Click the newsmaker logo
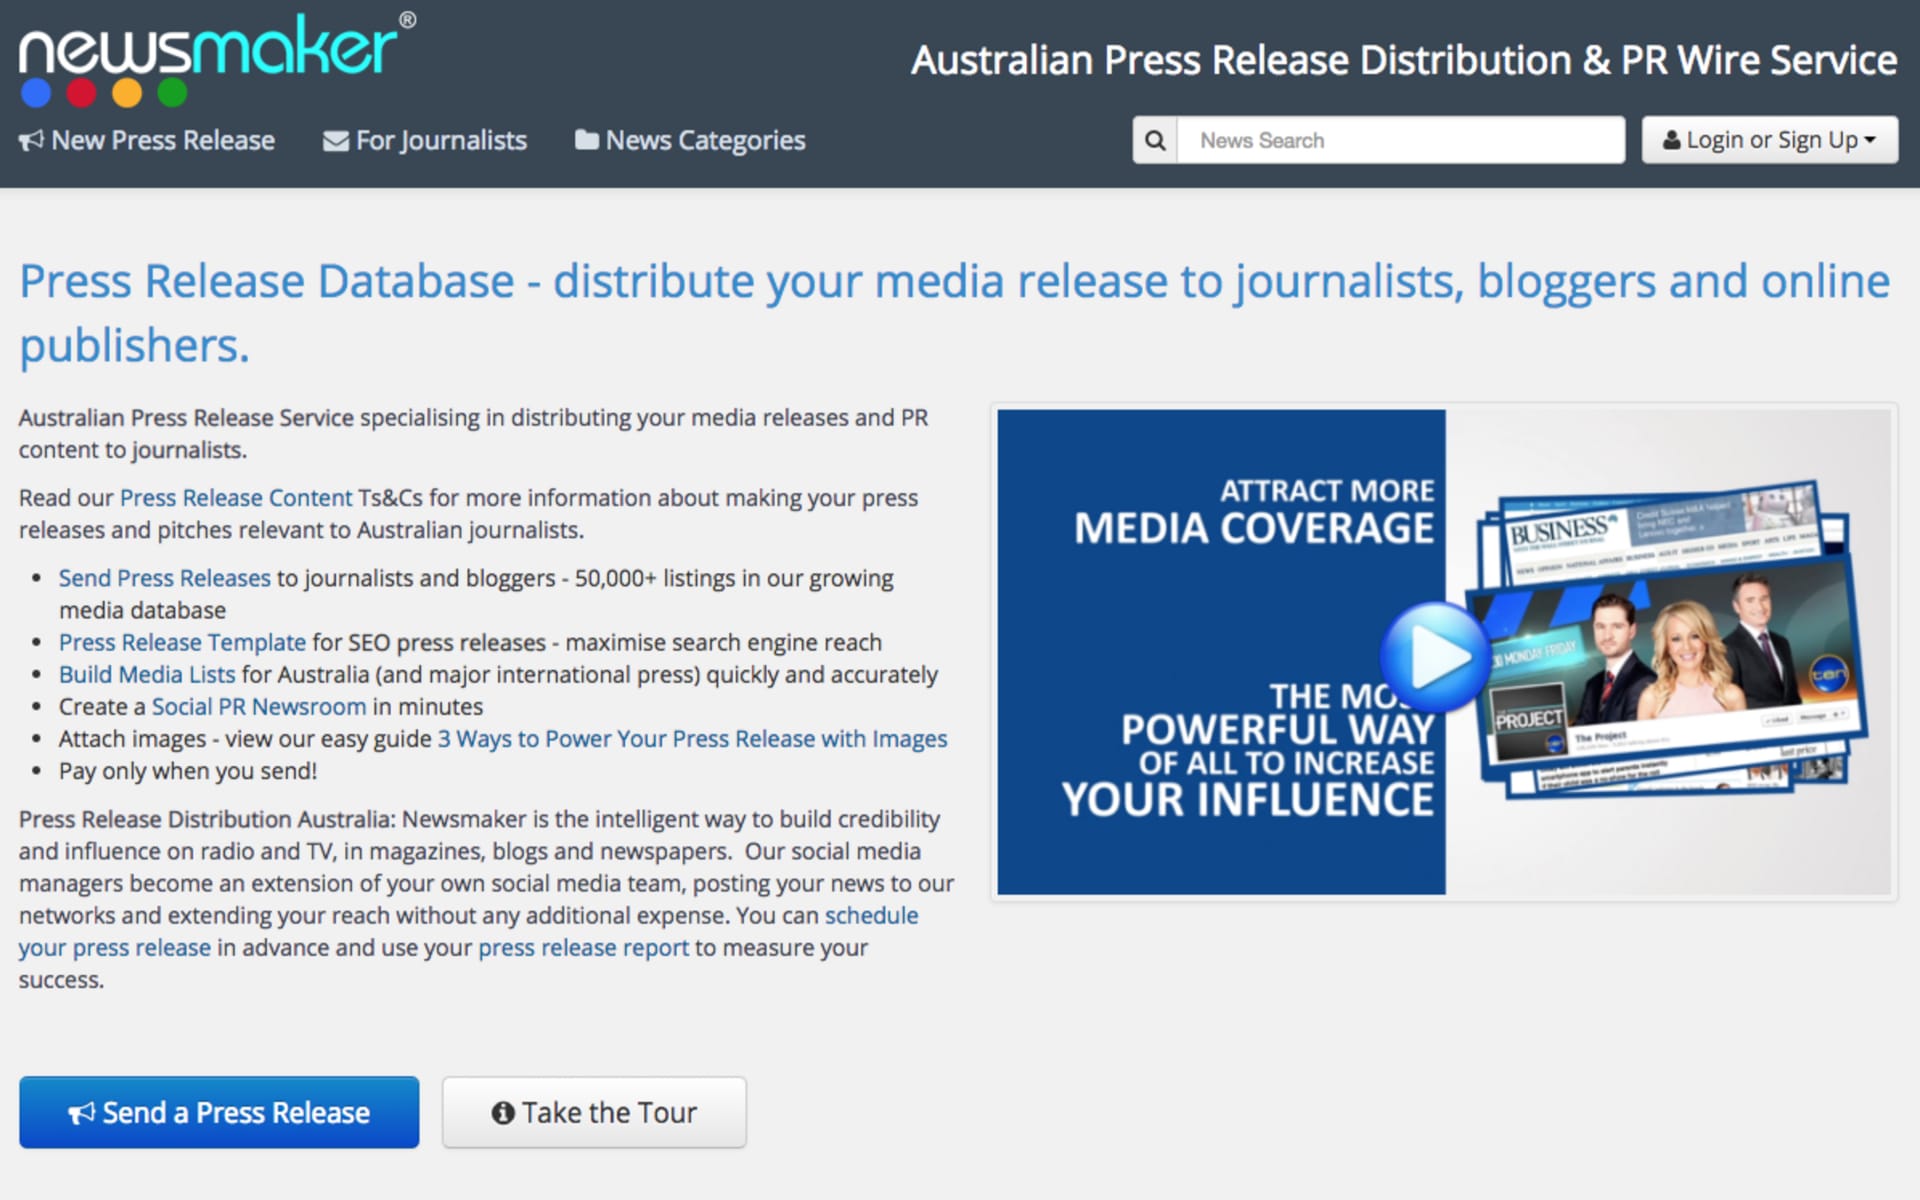 click(217, 59)
